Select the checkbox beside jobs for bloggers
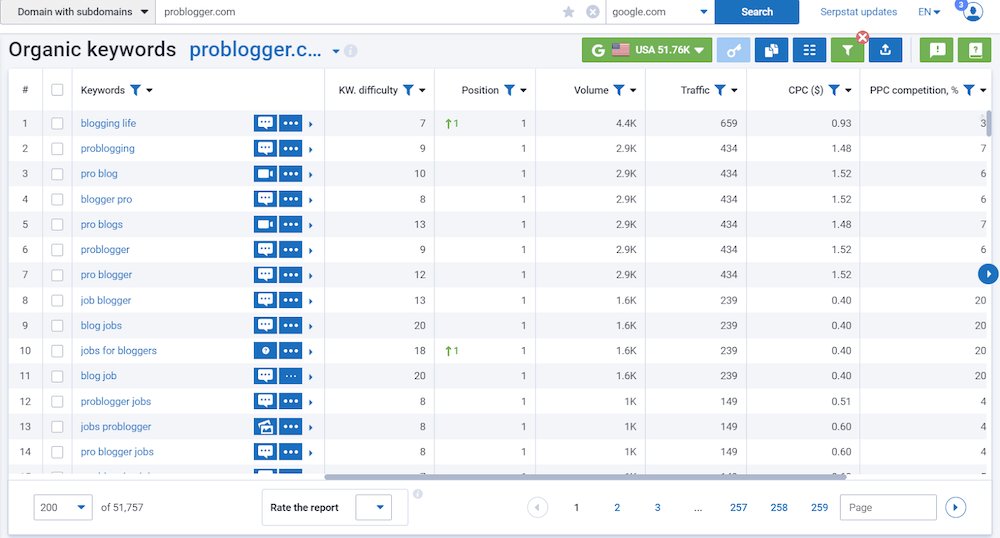The width and height of the screenshot is (1000, 538). click(57, 351)
